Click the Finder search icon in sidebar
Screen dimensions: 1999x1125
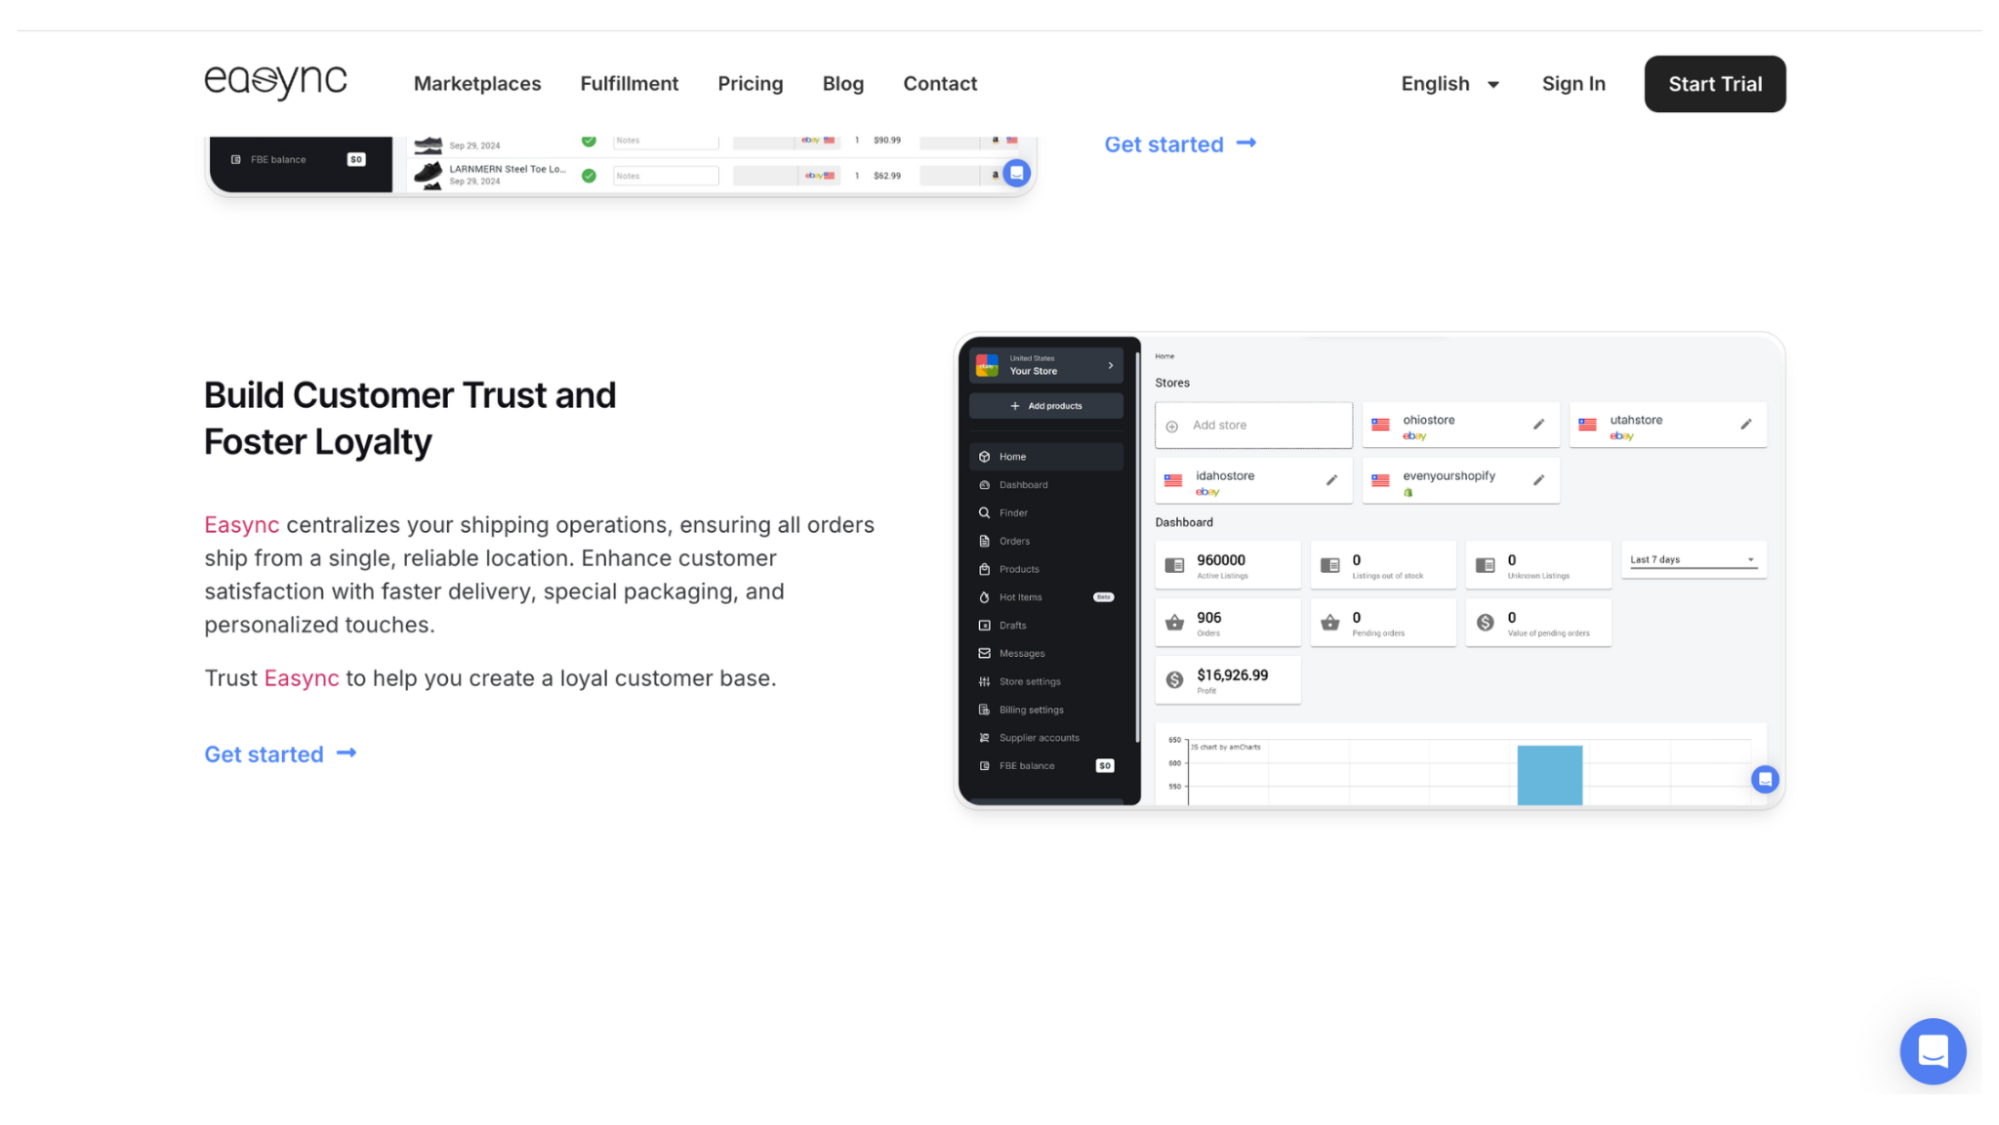(x=984, y=513)
